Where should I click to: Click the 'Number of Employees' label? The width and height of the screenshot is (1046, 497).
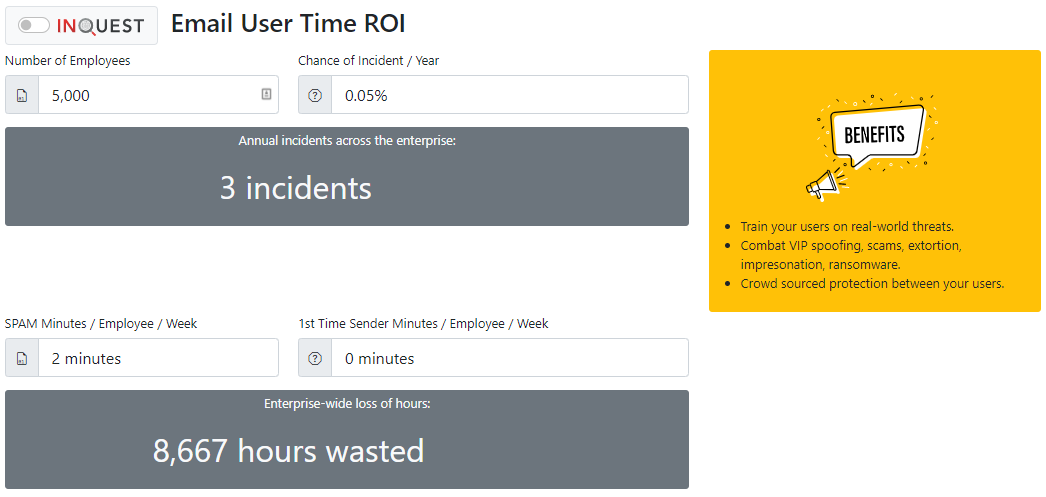pos(67,61)
